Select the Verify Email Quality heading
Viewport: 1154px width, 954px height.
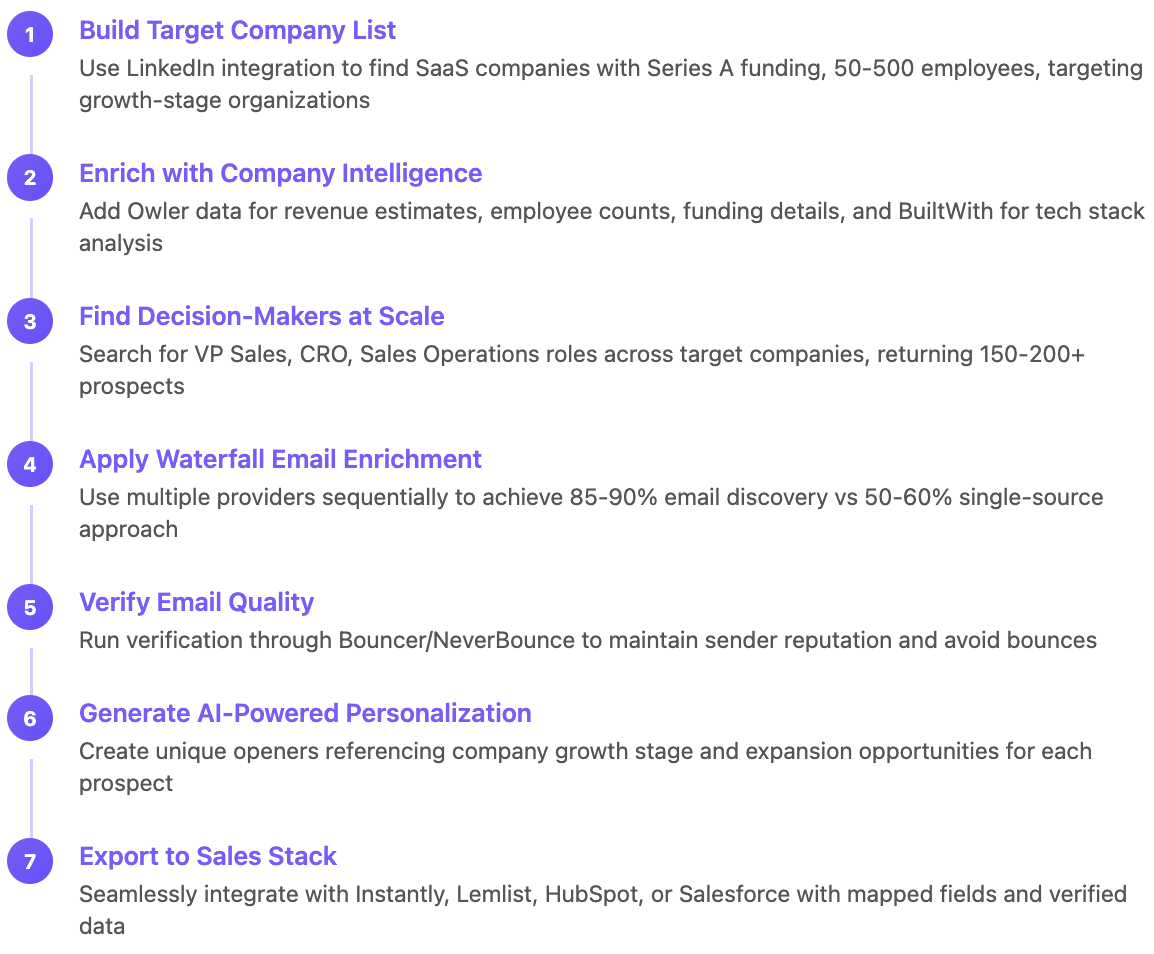[x=197, y=602]
